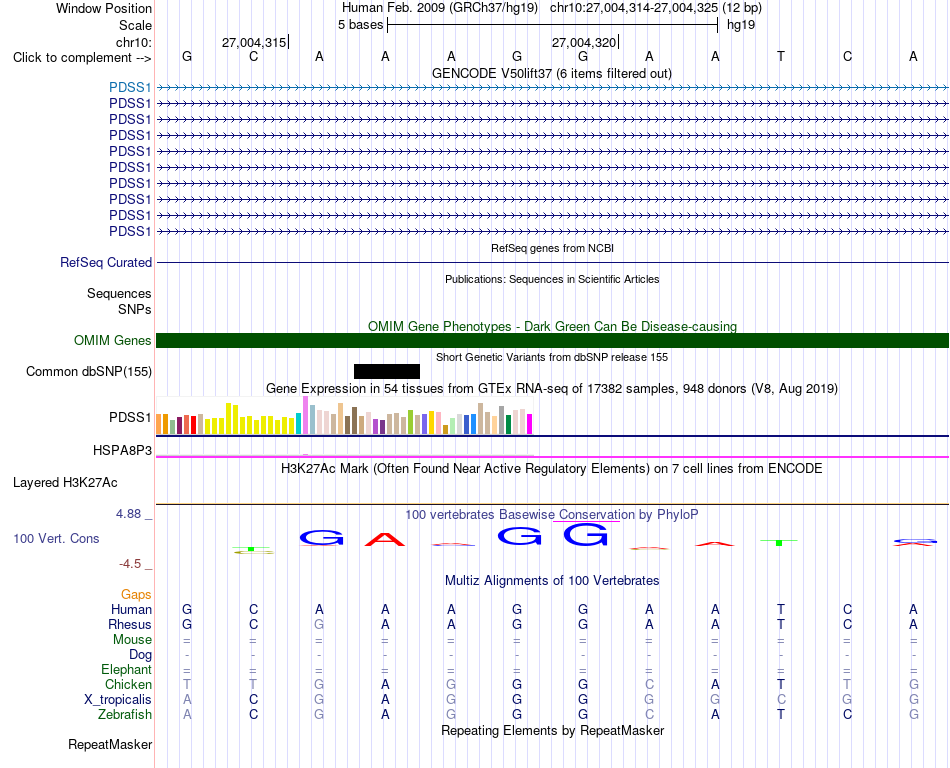Click the HSPA8P3 gene label
The height and width of the screenshot is (768, 950).
click(x=122, y=450)
